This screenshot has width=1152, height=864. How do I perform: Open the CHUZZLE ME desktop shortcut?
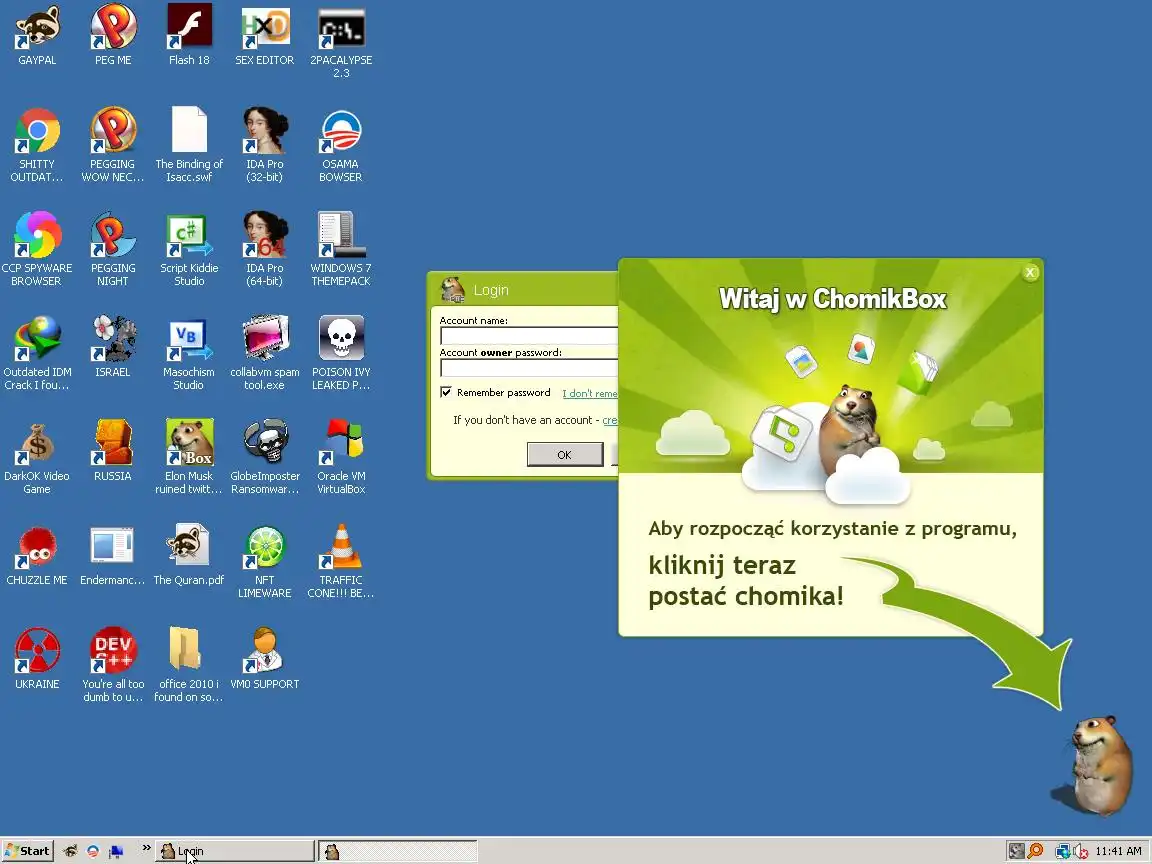tap(37, 555)
